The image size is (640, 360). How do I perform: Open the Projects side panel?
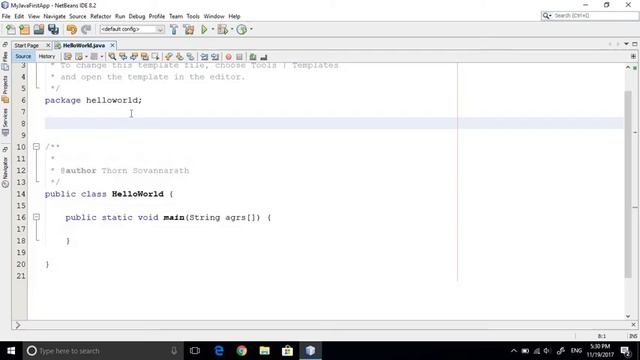5,89
